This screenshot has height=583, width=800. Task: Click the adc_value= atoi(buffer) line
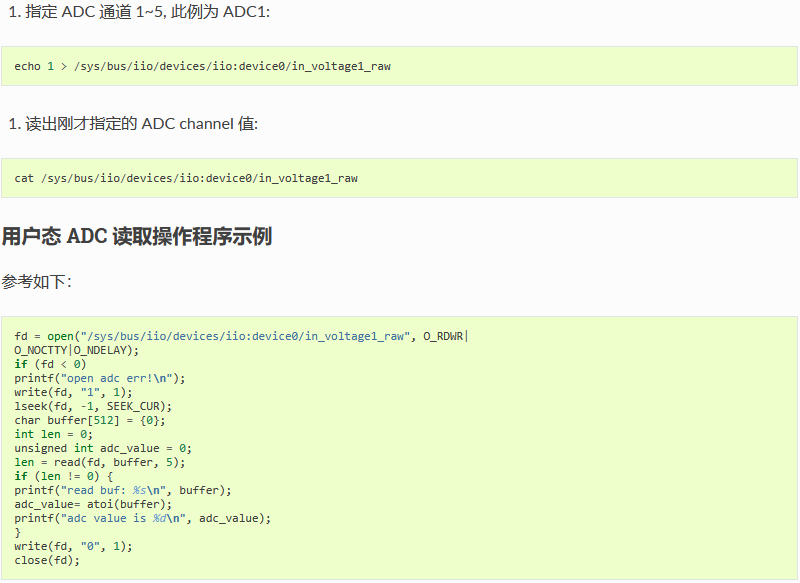coord(93,504)
